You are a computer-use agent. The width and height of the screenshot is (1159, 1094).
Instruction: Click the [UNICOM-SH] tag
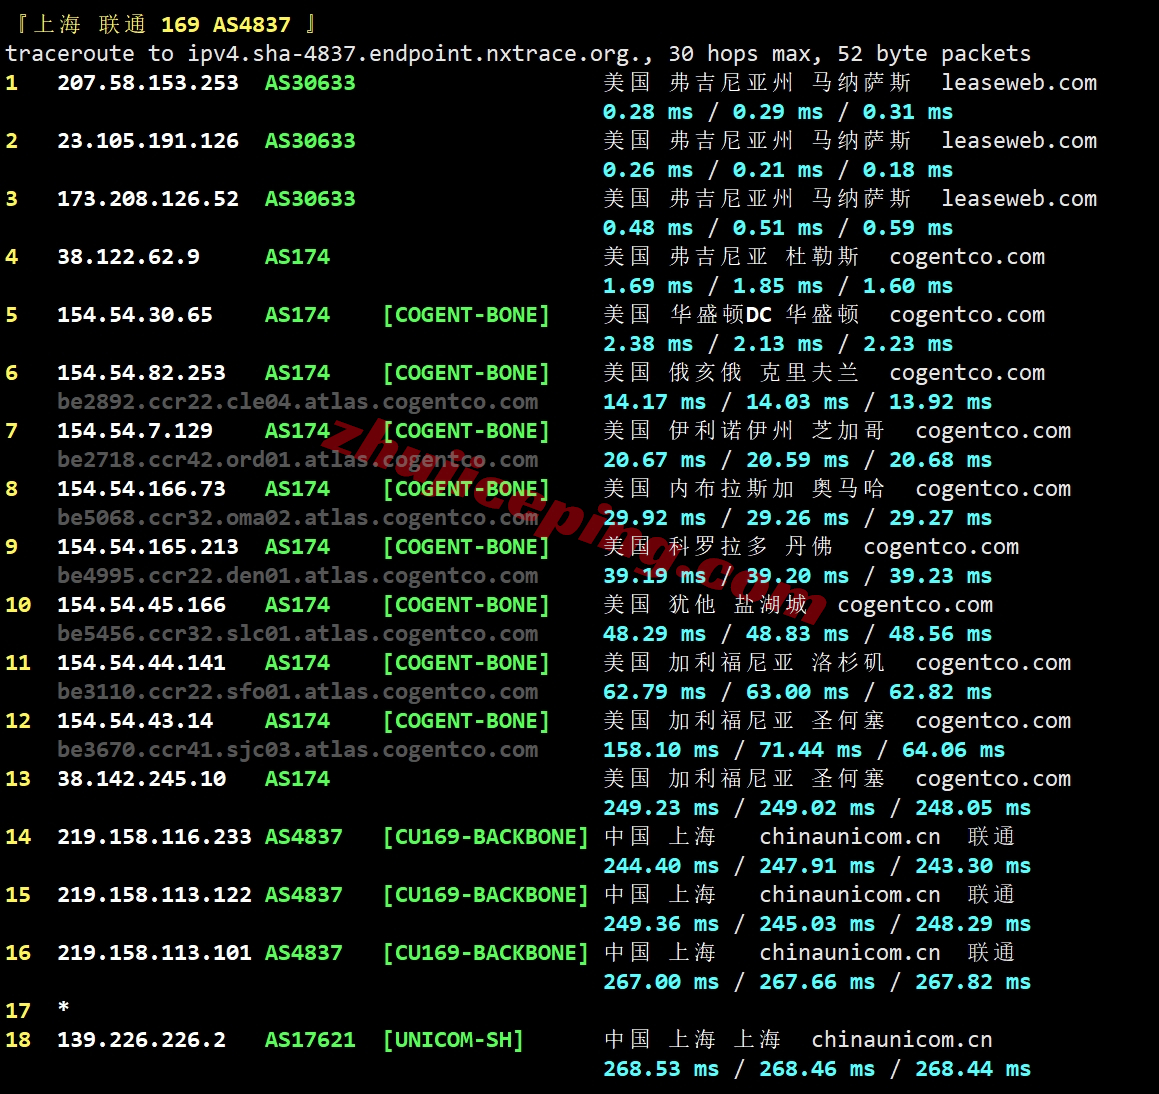click(x=453, y=1040)
